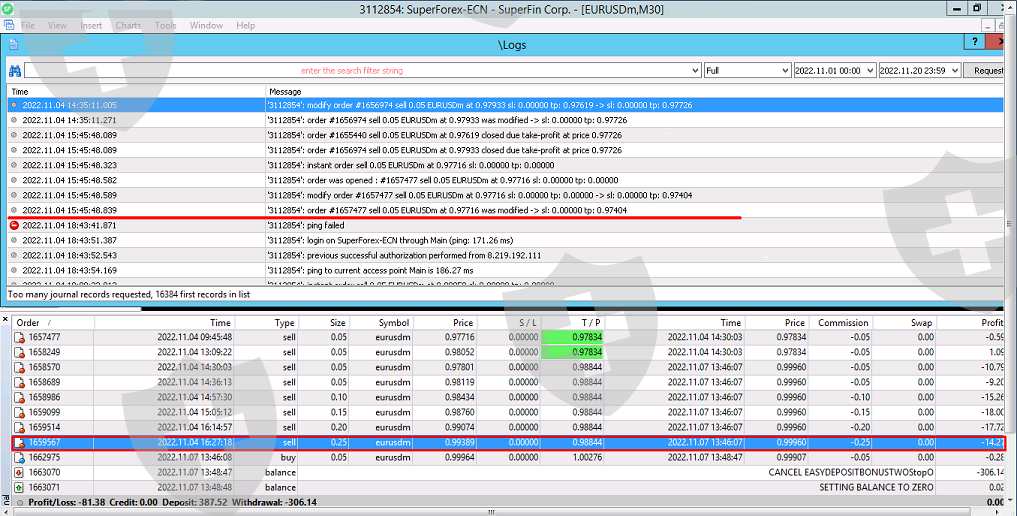Click the Logs window help question mark
The width and height of the screenshot is (1017, 516).
(973, 43)
